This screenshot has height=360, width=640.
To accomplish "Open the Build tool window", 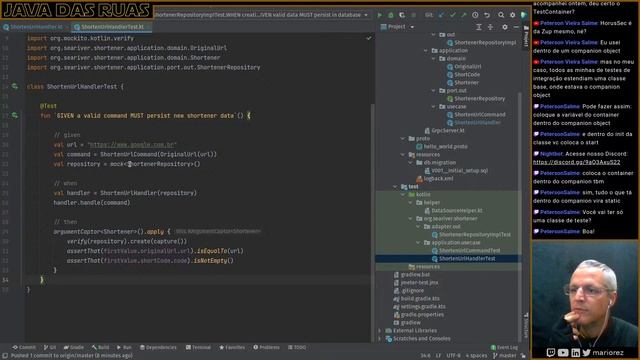I will coord(100,347).
